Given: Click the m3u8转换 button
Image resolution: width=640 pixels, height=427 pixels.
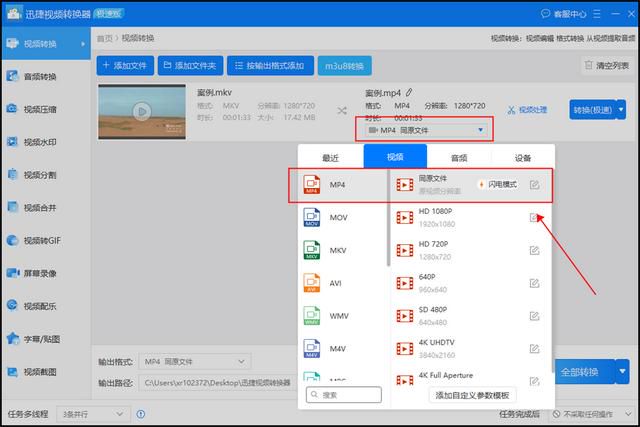Looking at the screenshot, I should (344, 66).
